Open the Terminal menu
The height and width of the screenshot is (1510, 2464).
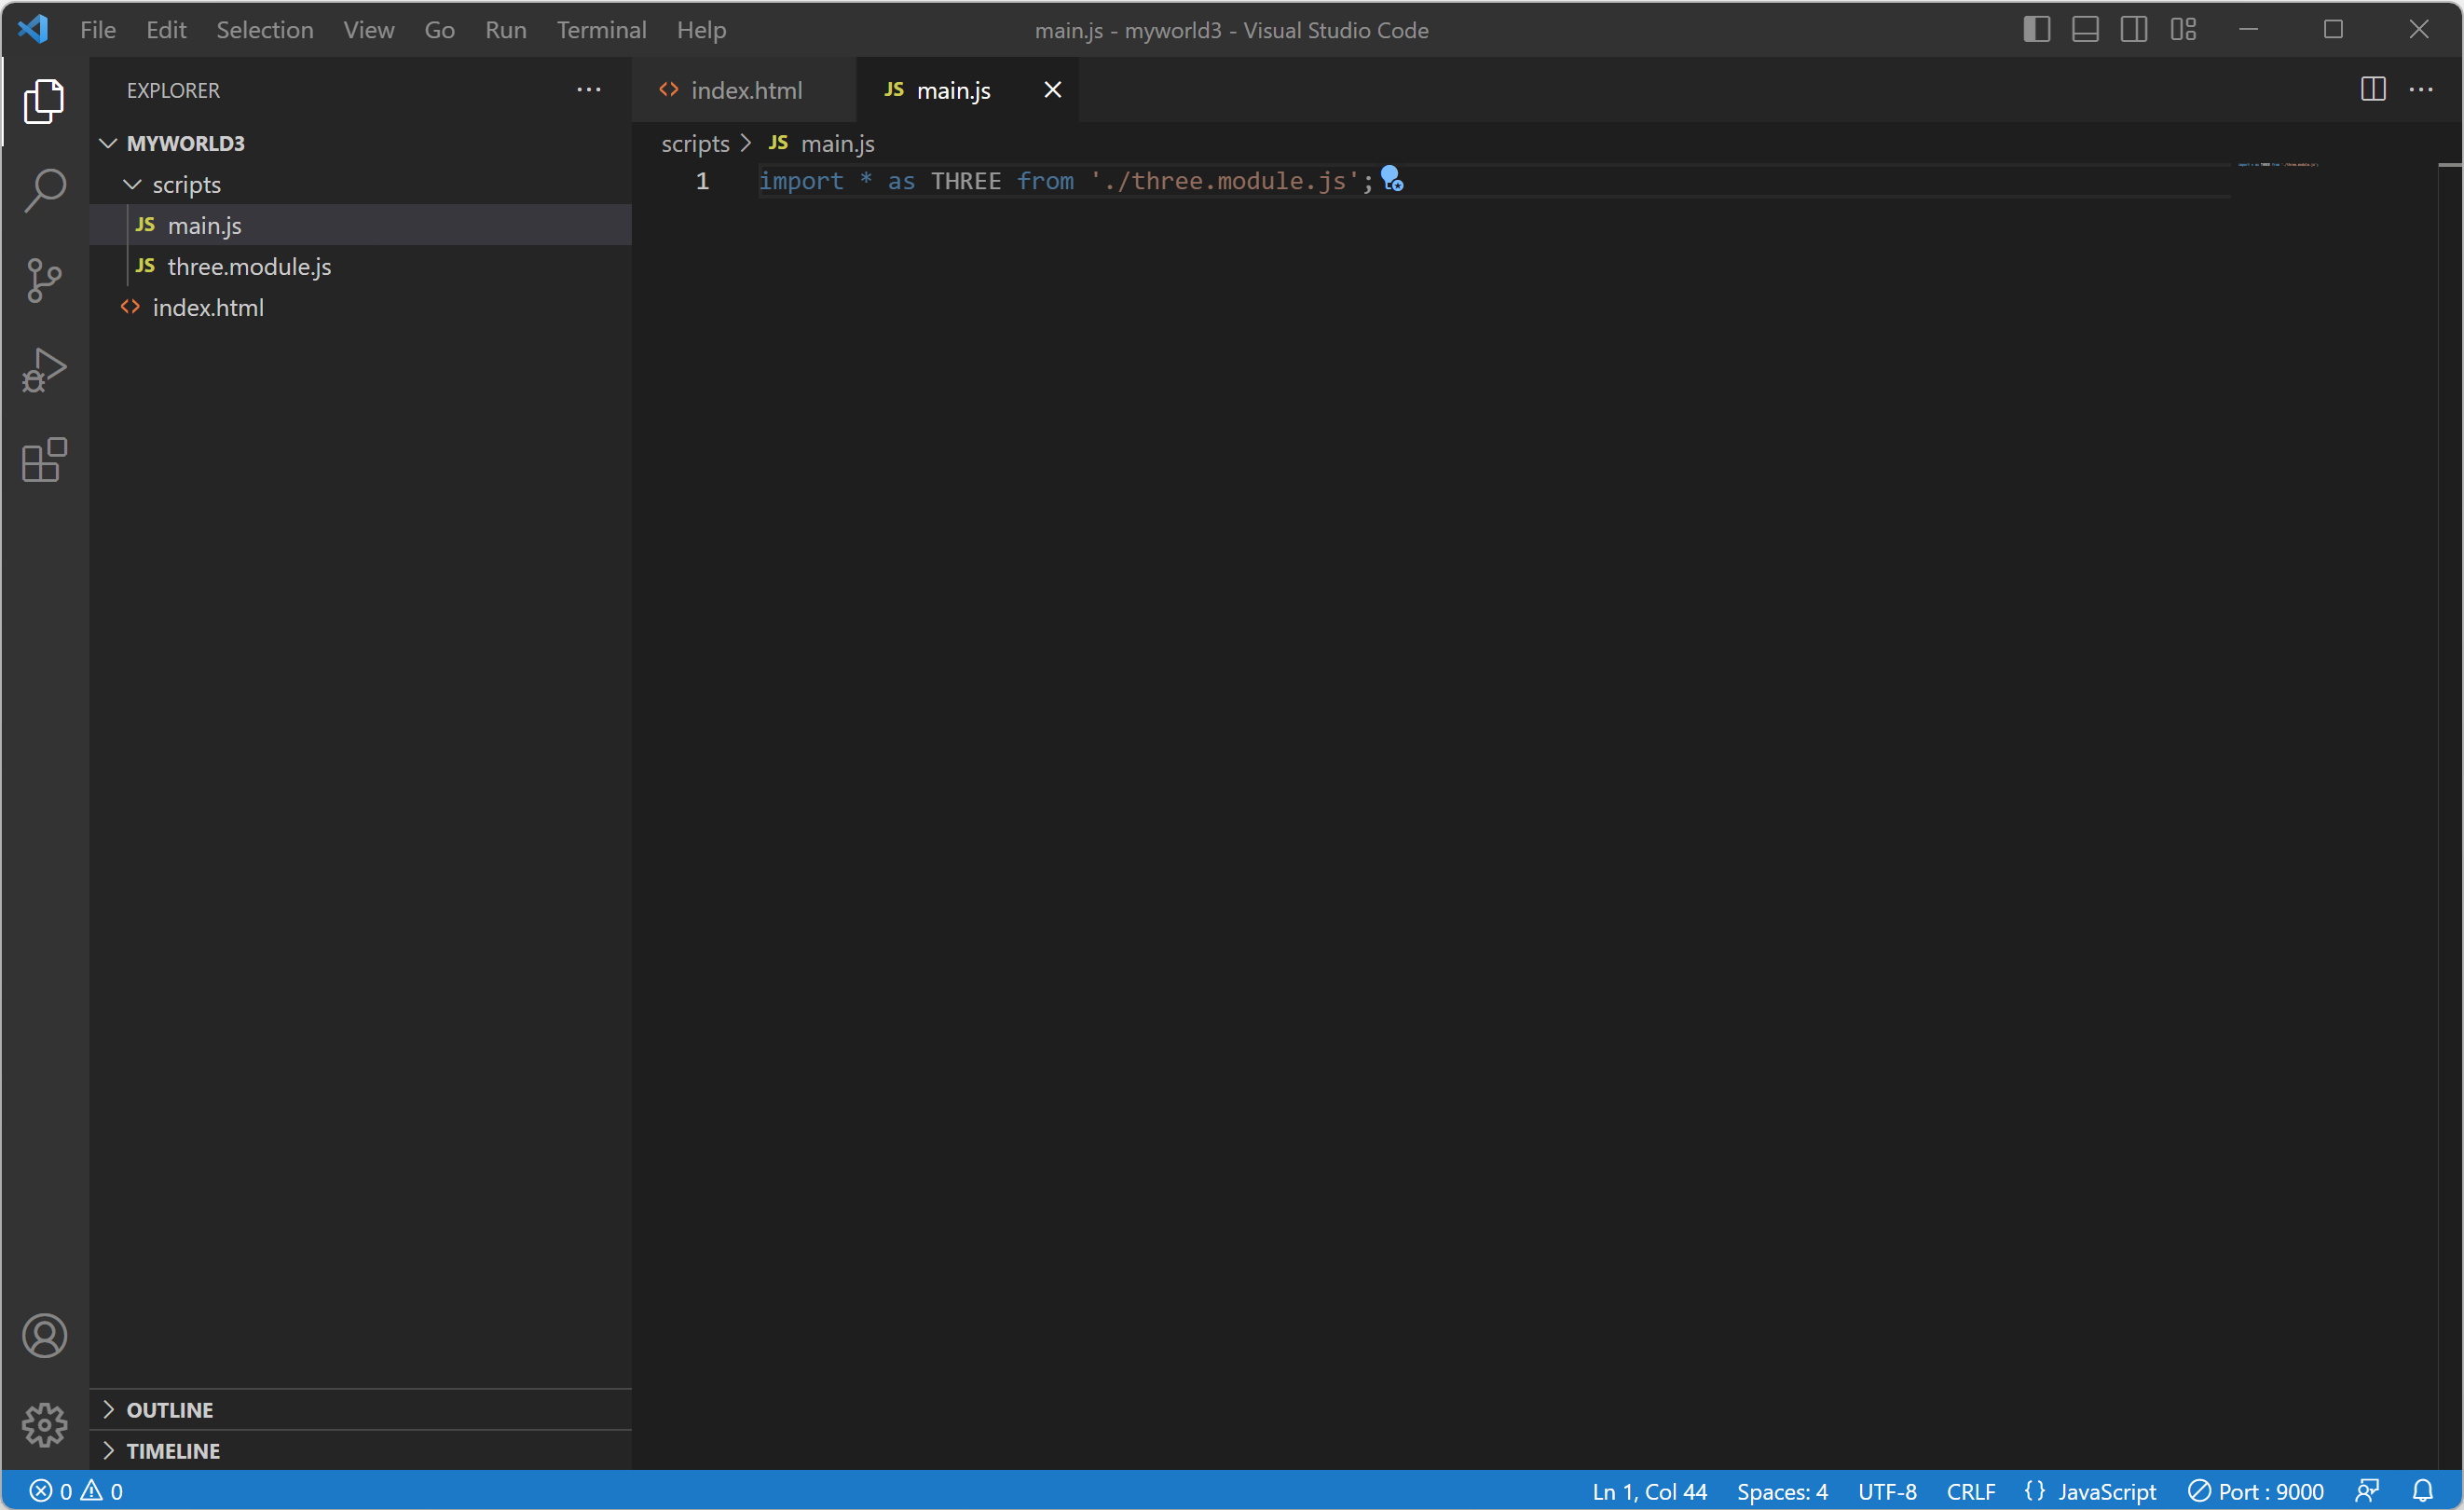pos(601,30)
